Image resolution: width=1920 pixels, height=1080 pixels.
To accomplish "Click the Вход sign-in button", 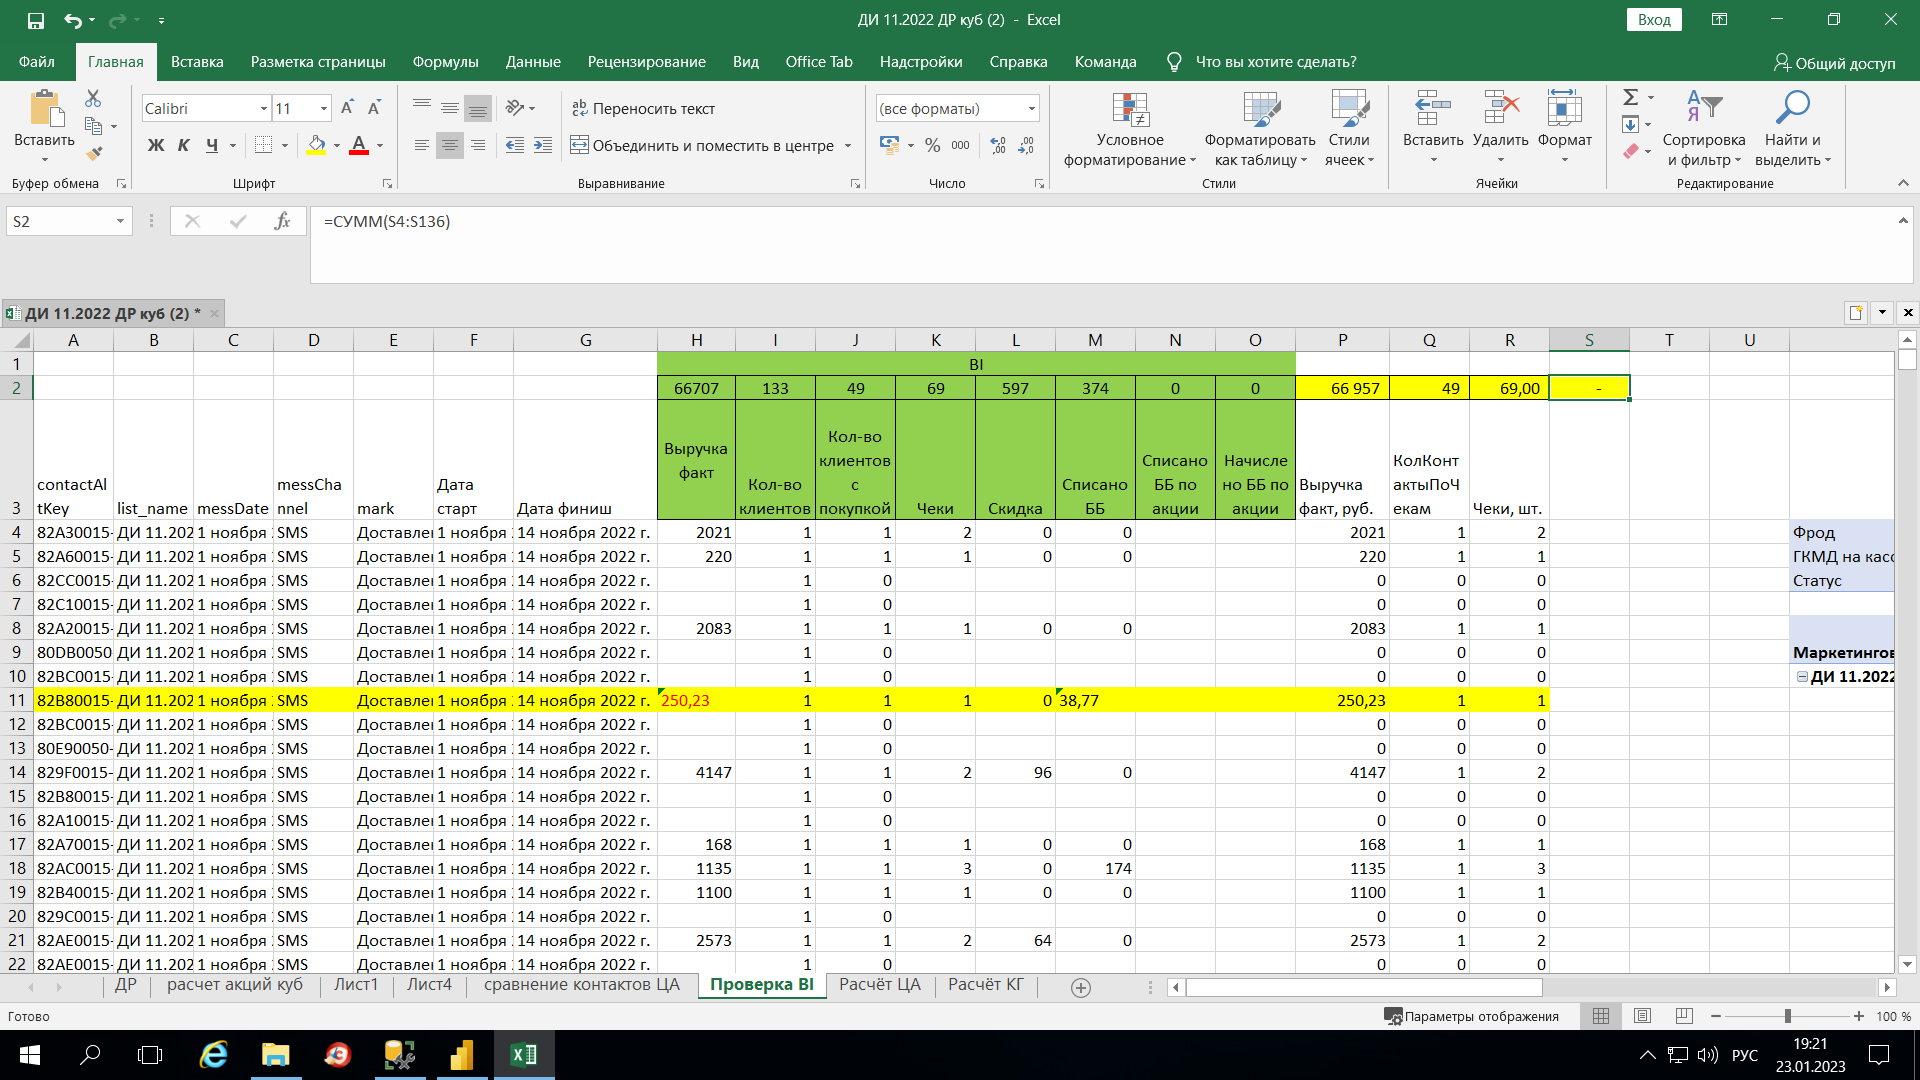I will 1654,20.
